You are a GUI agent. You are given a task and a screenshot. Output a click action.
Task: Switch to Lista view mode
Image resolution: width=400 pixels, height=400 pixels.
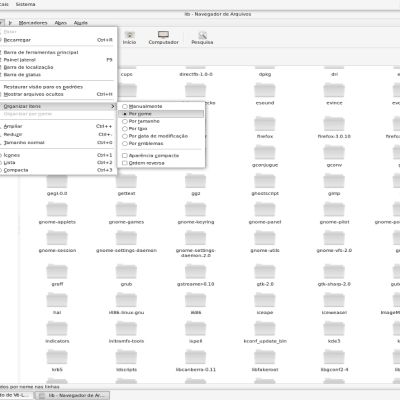coord(57,163)
